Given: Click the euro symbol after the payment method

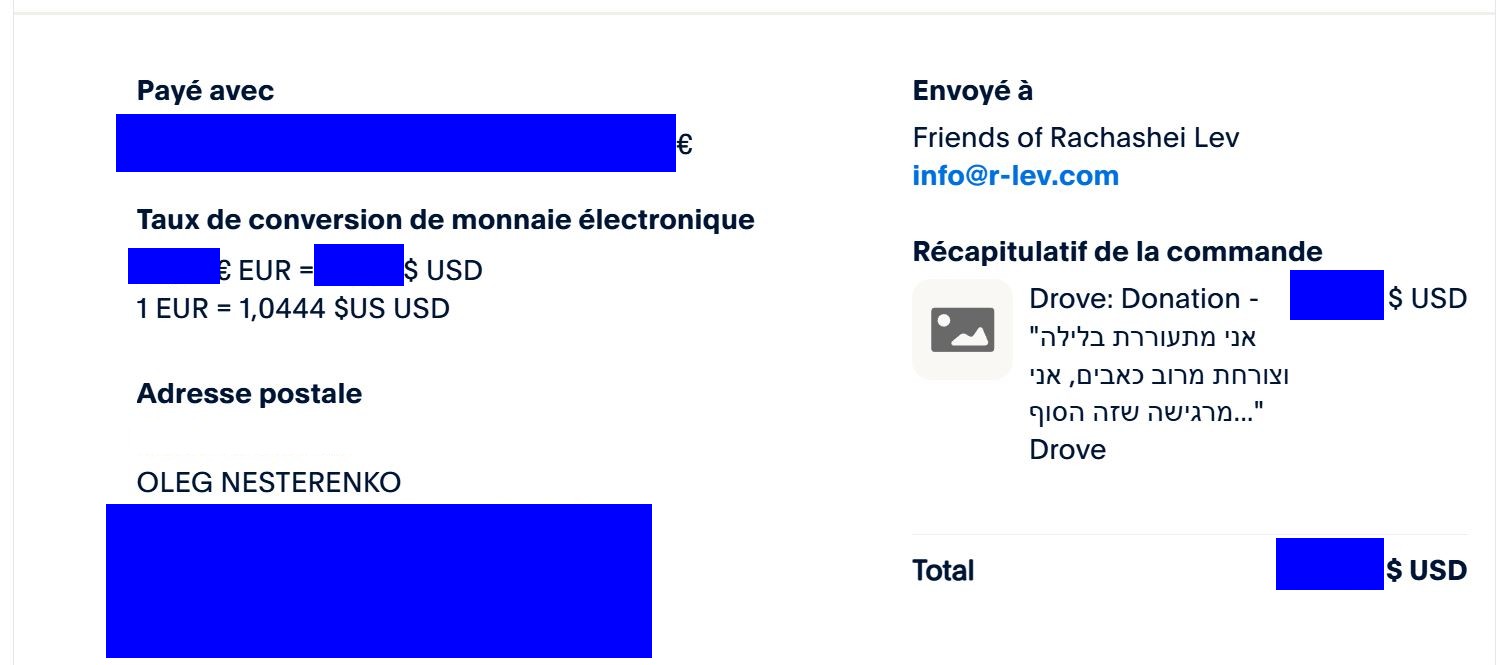Looking at the screenshot, I should (x=685, y=146).
